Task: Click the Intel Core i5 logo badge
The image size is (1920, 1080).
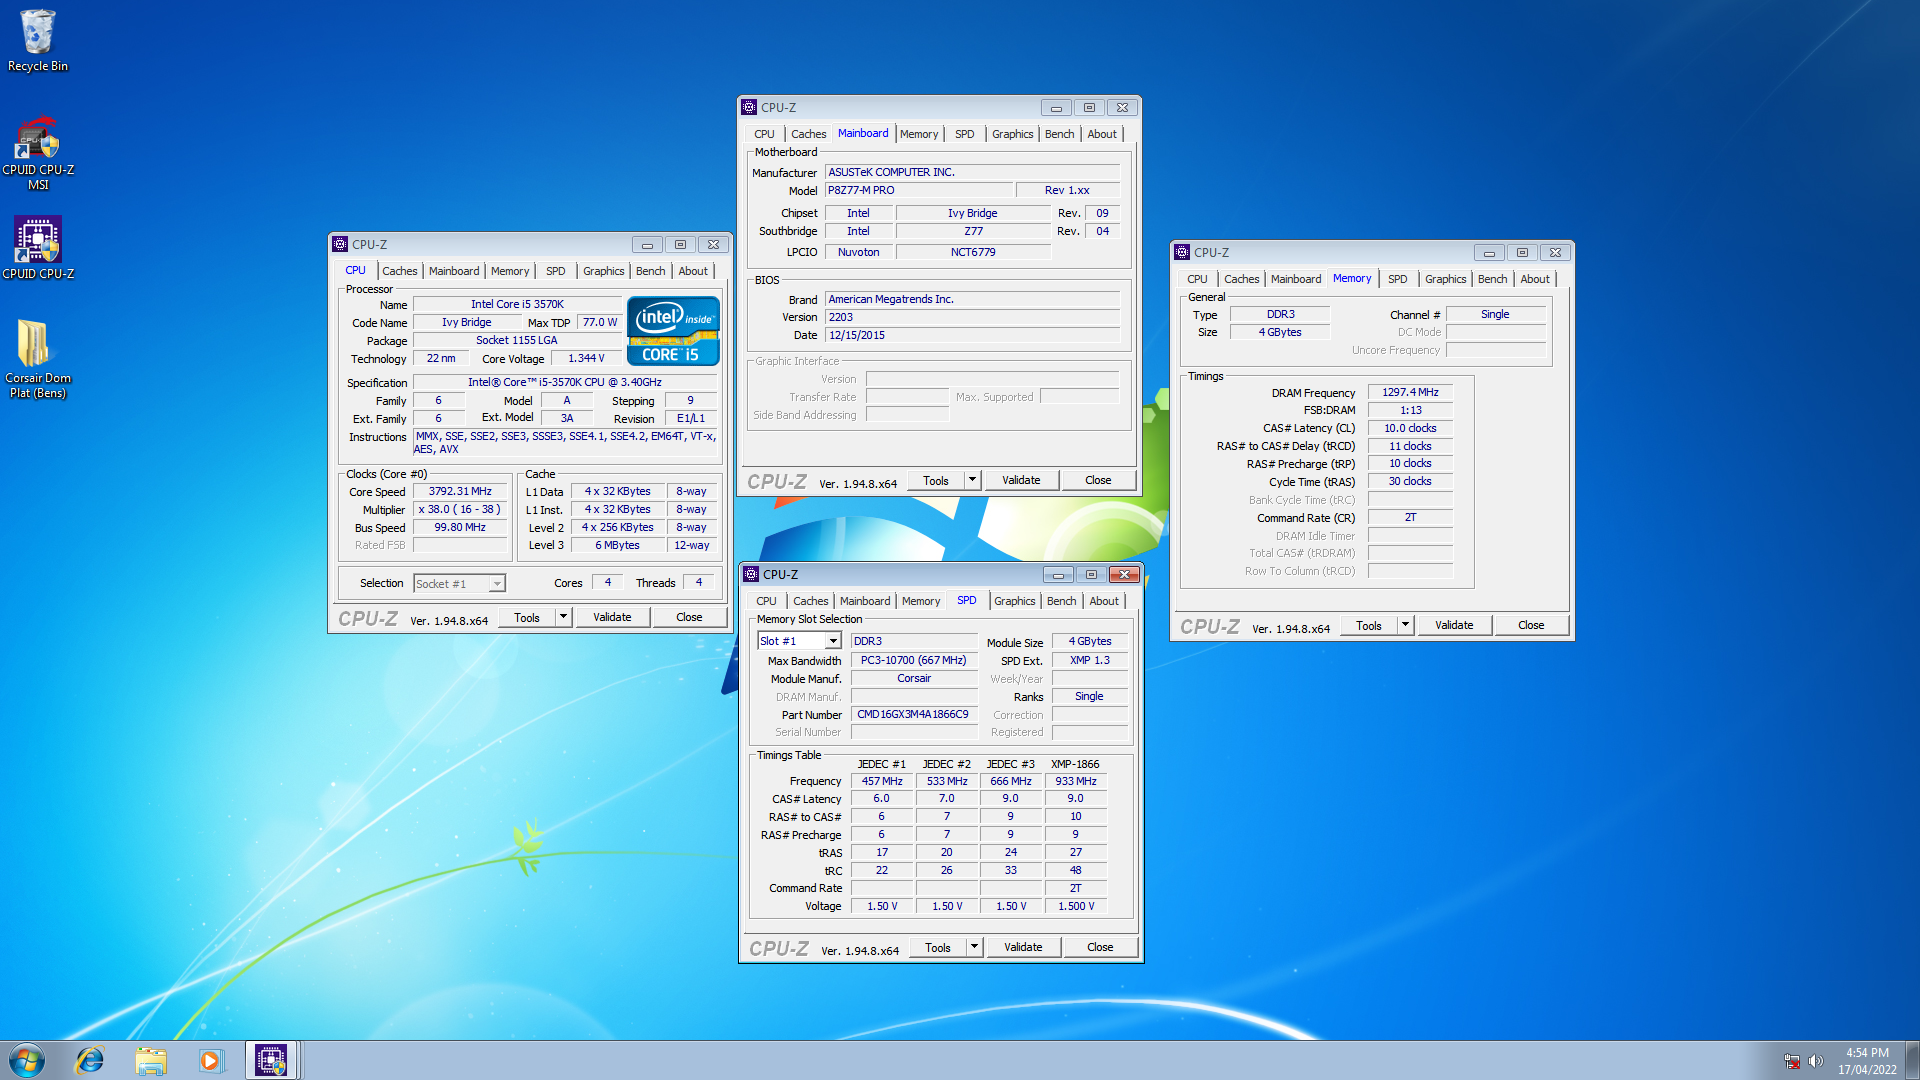Action: coord(673,331)
